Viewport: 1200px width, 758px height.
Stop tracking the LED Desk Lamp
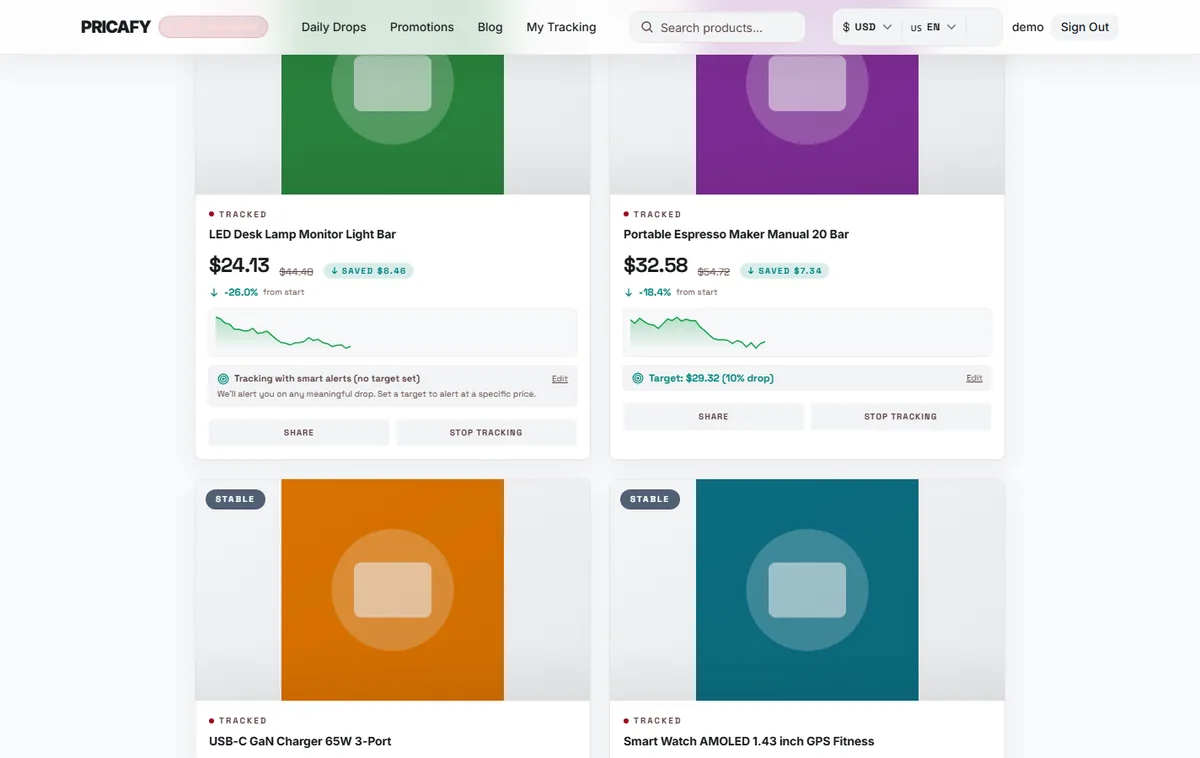click(x=486, y=432)
